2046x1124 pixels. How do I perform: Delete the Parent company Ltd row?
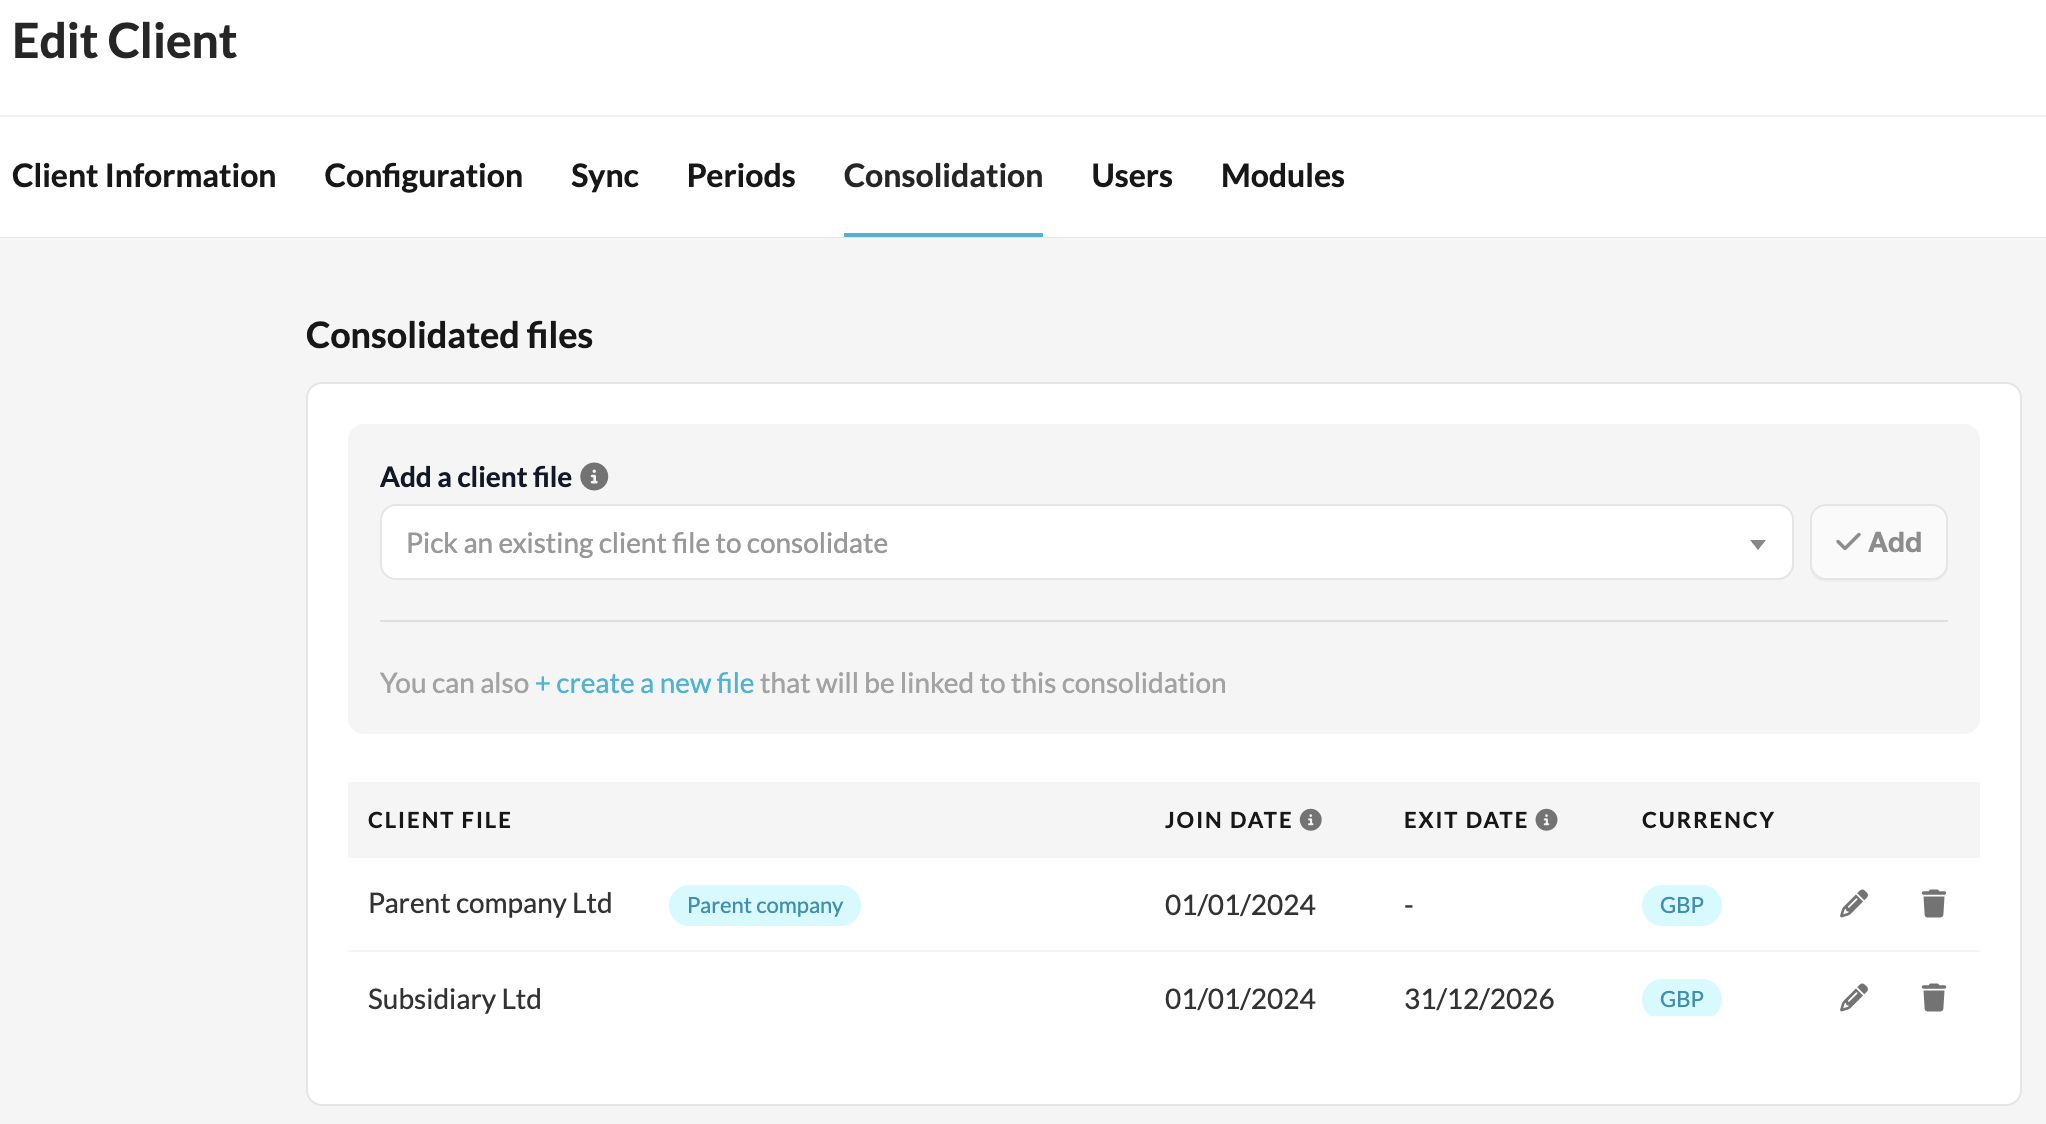(x=1933, y=904)
